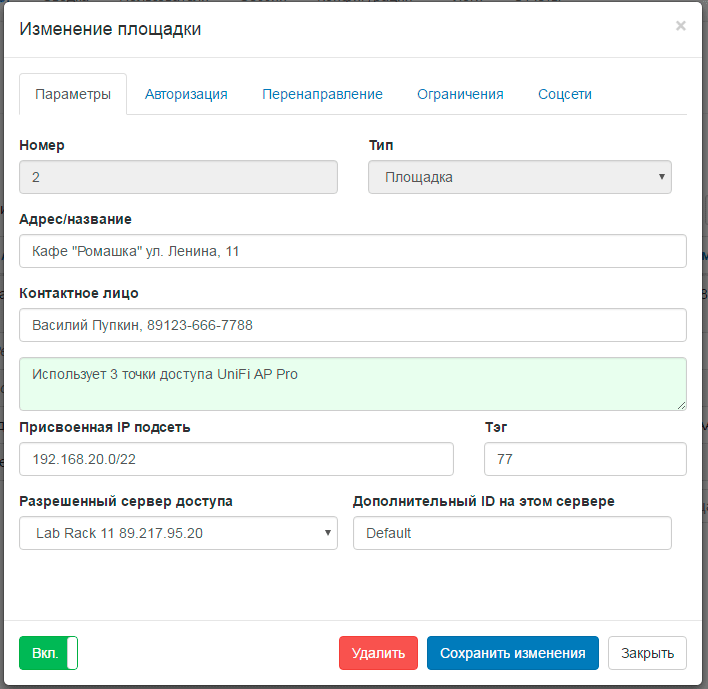This screenshot has width=708, height=689.
Task: Click the disabled Номер field
Action: coord(178,177)
